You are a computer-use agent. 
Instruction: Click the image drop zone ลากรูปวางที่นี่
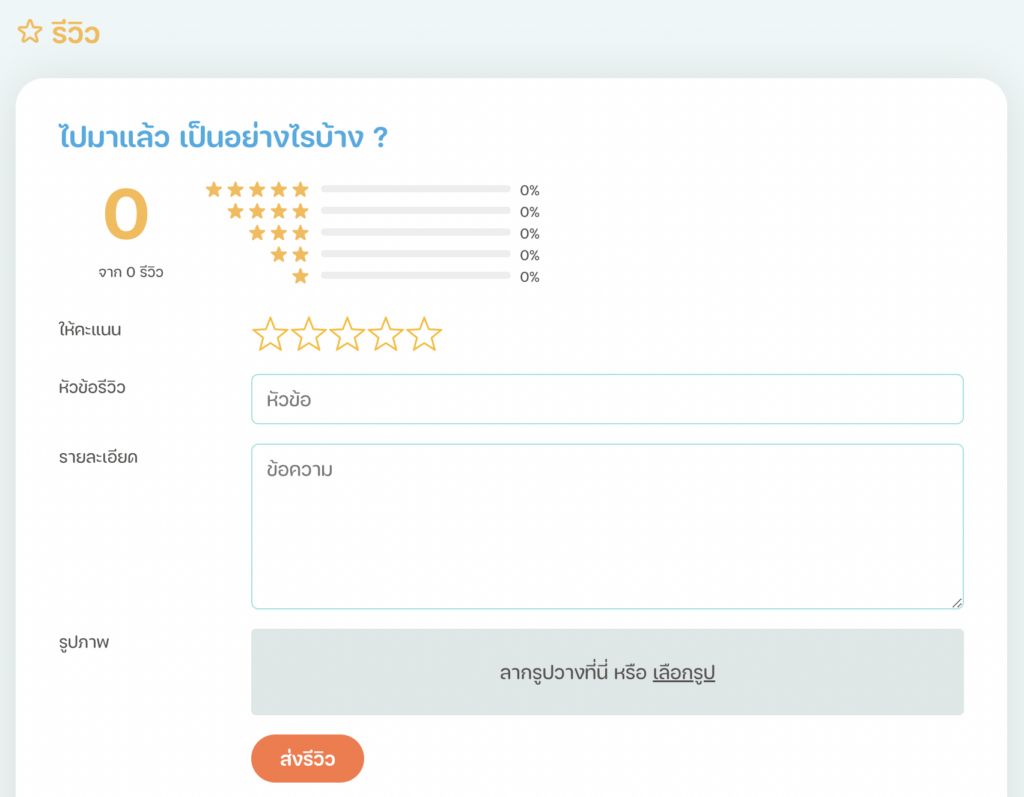[x=607, y=672]
